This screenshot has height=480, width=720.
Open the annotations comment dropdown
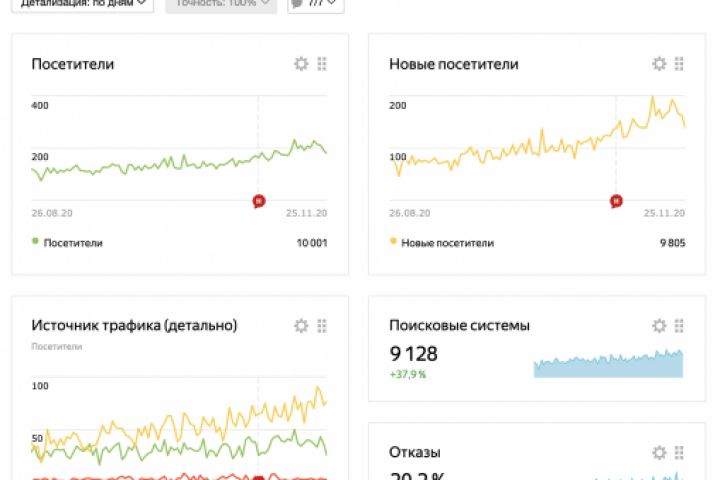[x=316, y=5]
